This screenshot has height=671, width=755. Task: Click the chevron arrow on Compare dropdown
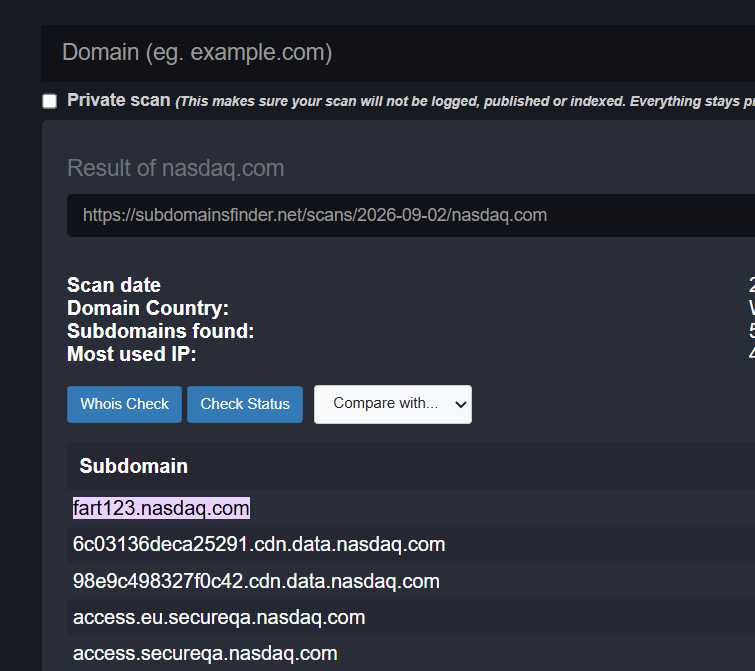pos(460,404)
